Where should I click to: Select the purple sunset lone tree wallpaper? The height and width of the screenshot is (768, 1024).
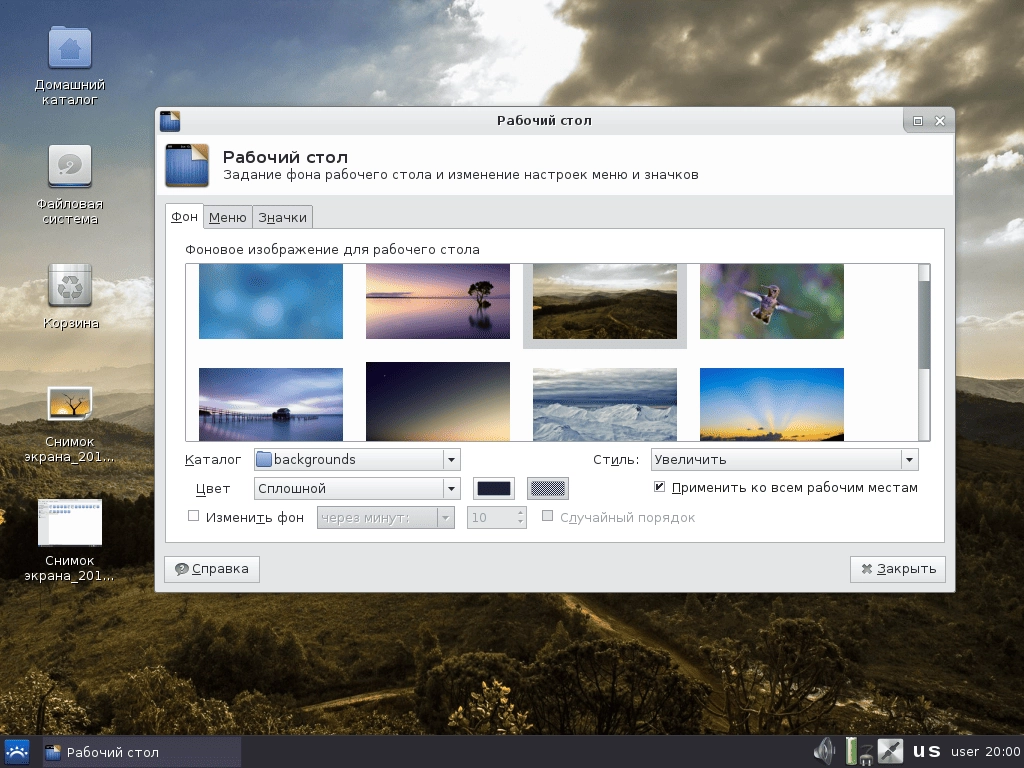[x=438, y=301]
